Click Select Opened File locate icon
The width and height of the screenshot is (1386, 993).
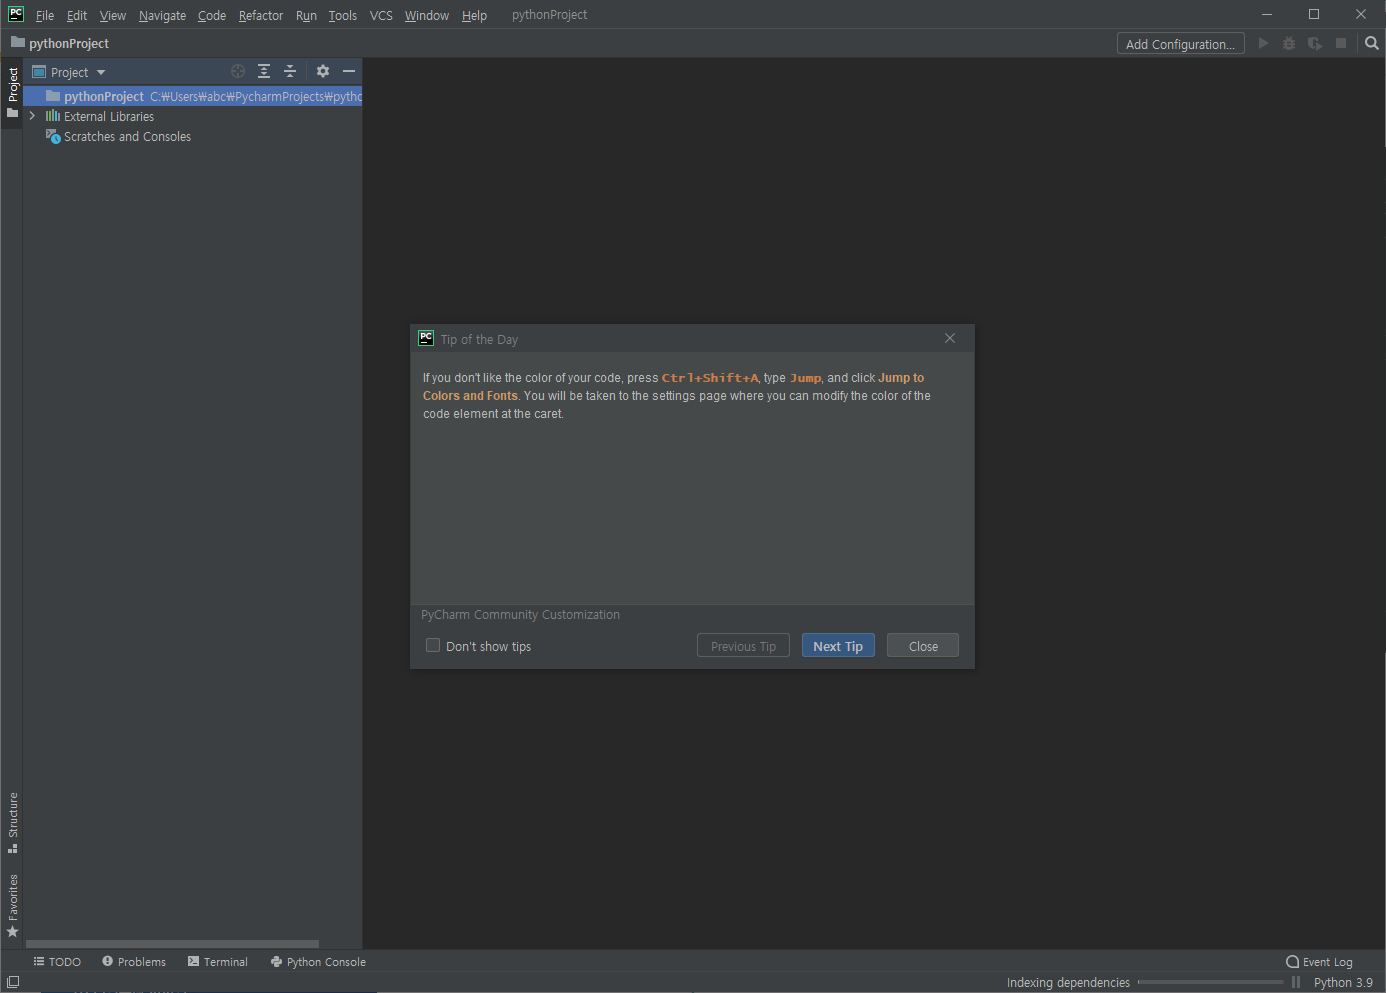pyautogui.click(x=238, y=71)
